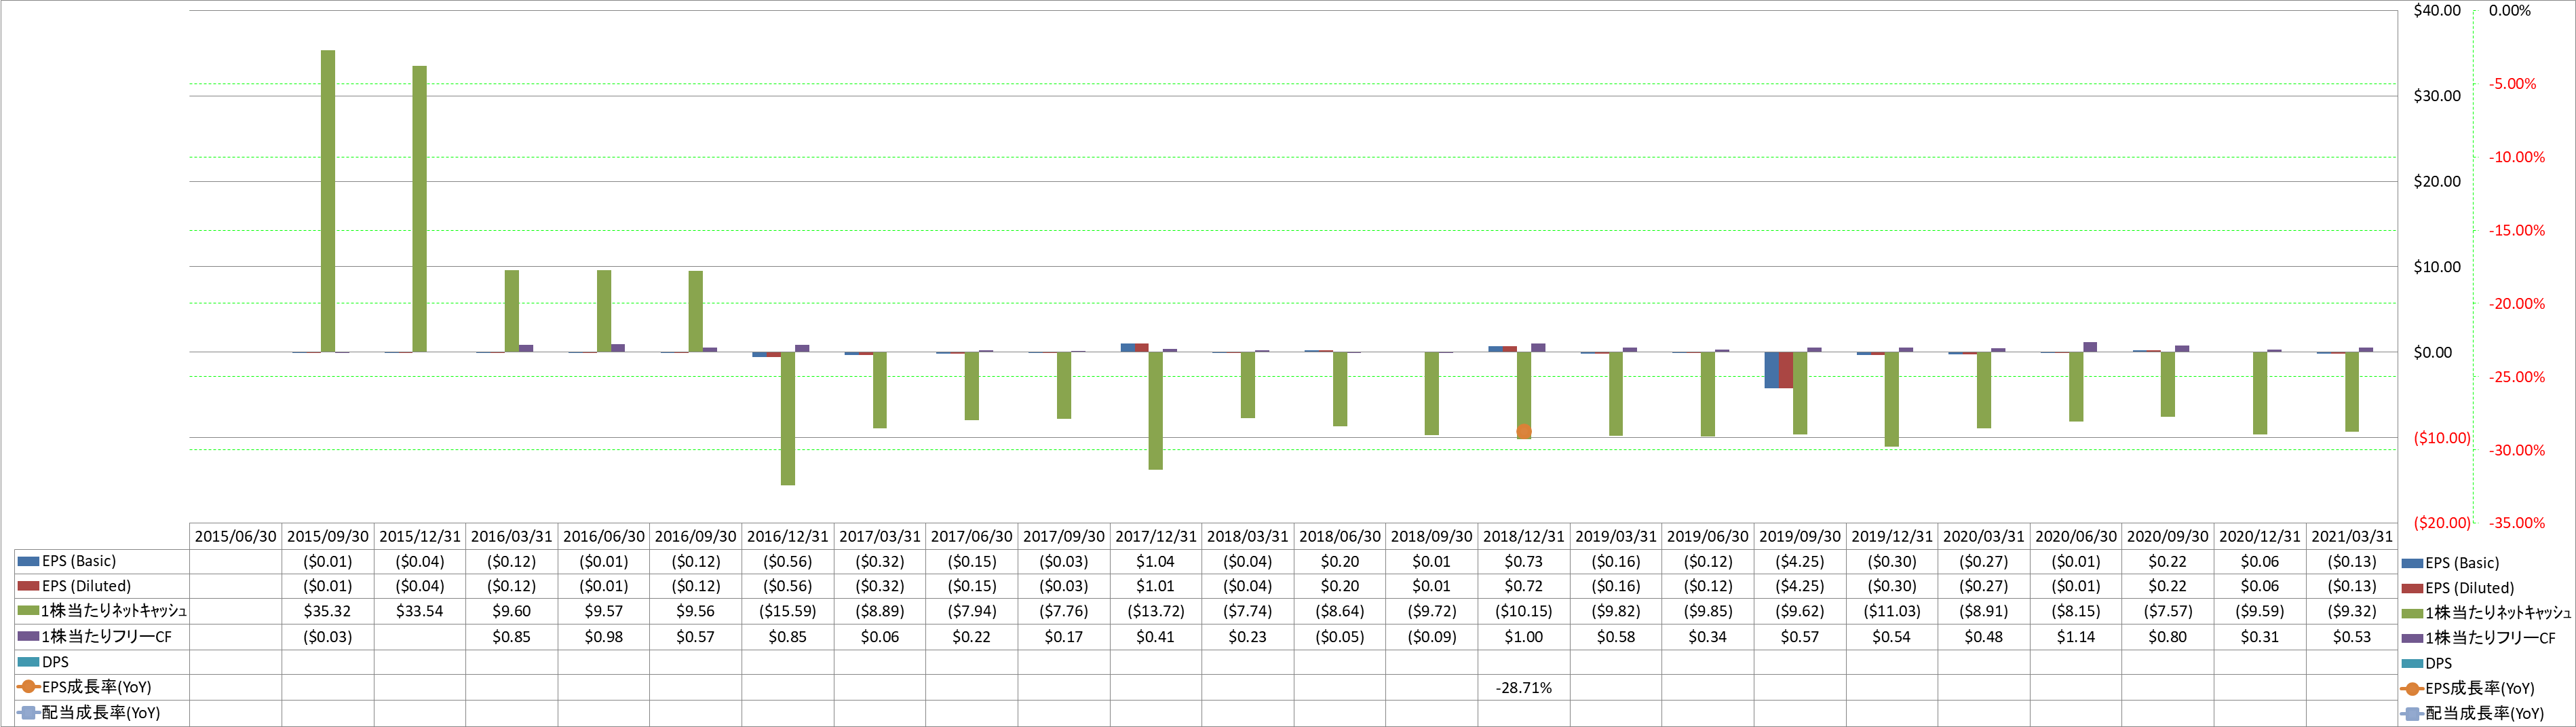Image resolution: width=2576 pixels, height=727 pixels.
Task: Click the ($10.15) net cash cell
Action: (x=1524, y=611)
